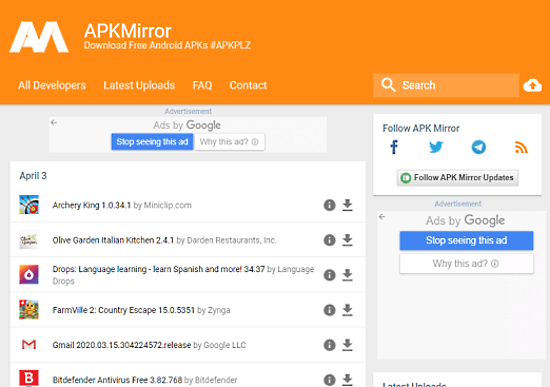This screenshot has width=550, height=387.
Task: Click the search magnifier icon
Action: (x=388, y=85)
